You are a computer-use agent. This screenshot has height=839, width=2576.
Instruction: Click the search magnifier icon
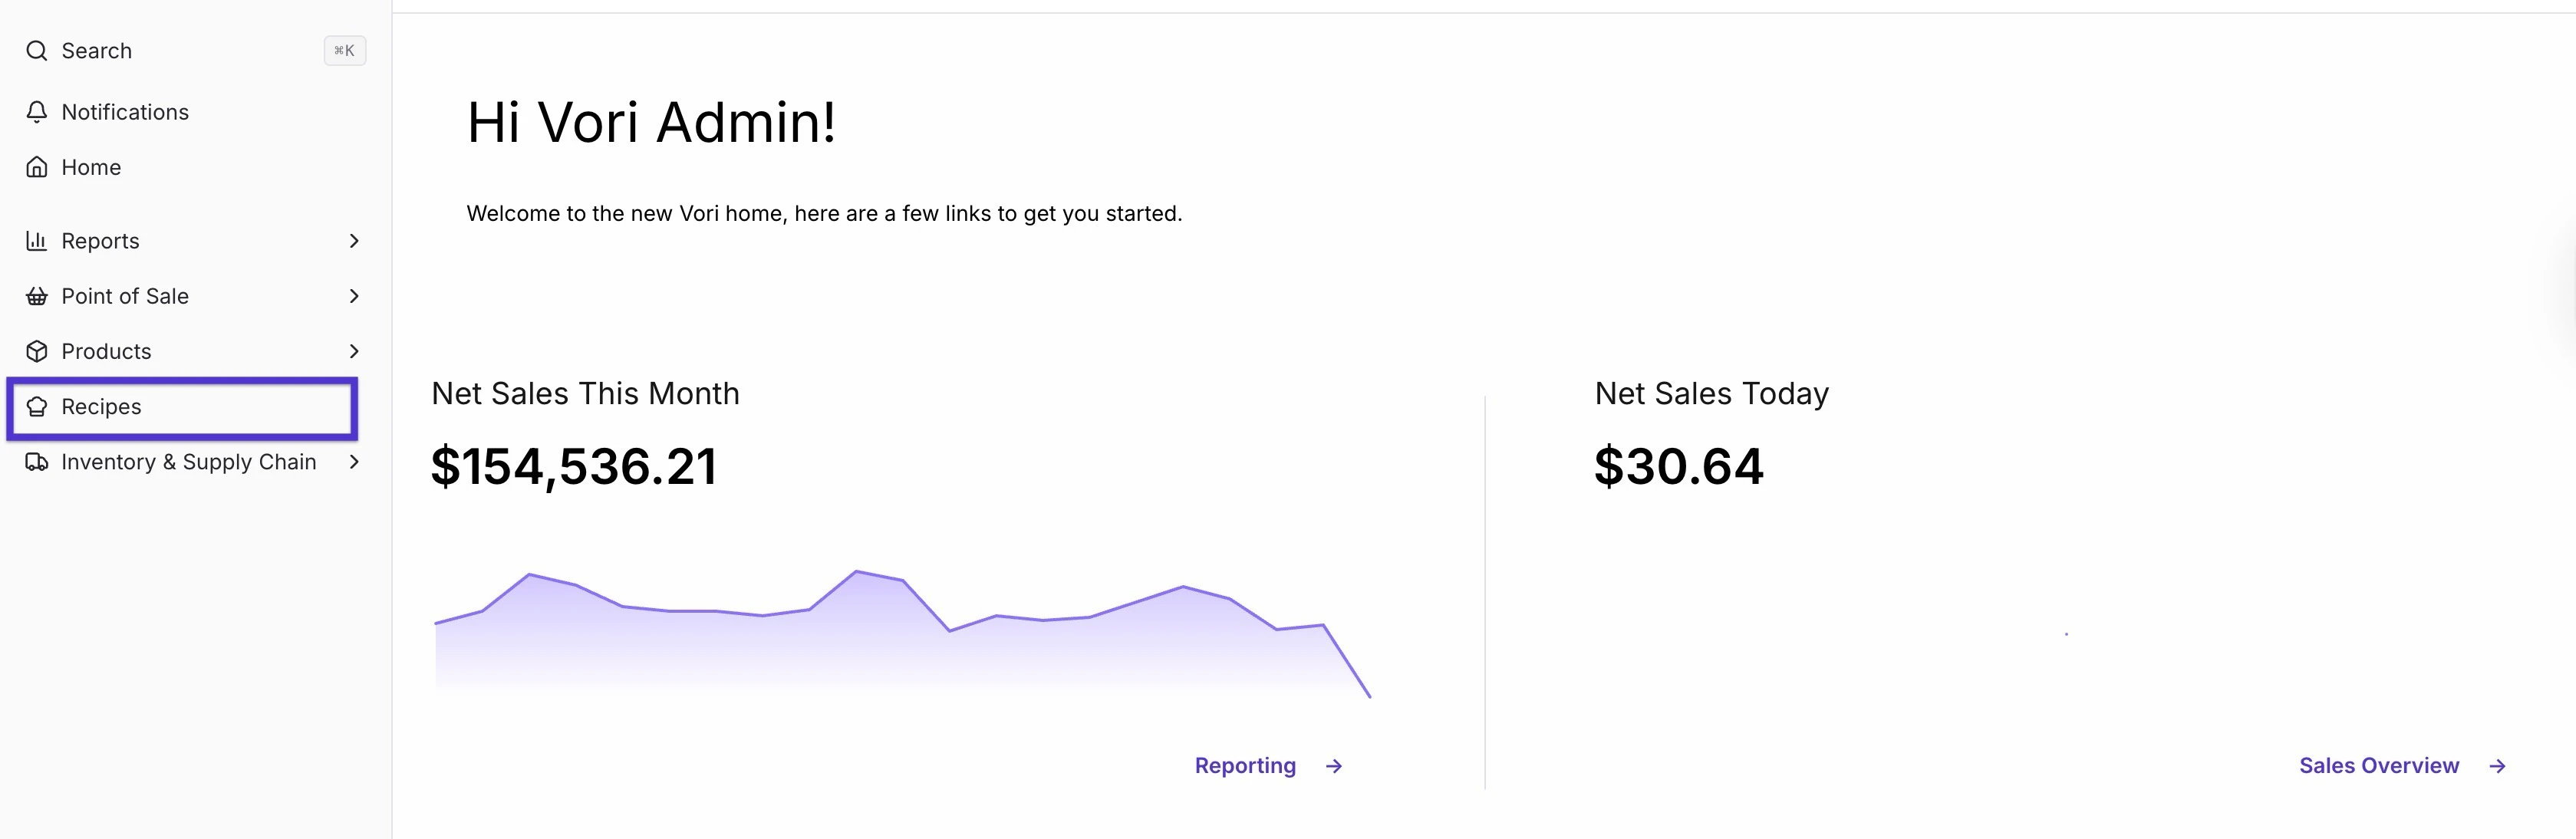37,51
